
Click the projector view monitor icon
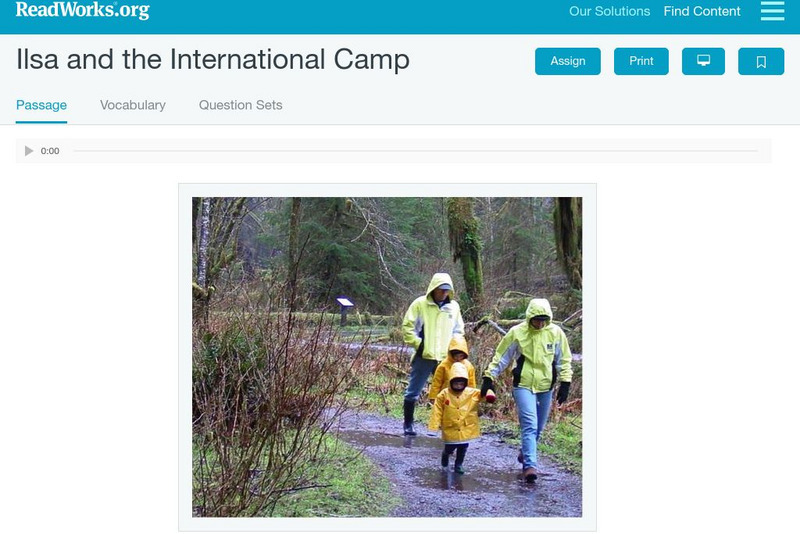[703, 61]
